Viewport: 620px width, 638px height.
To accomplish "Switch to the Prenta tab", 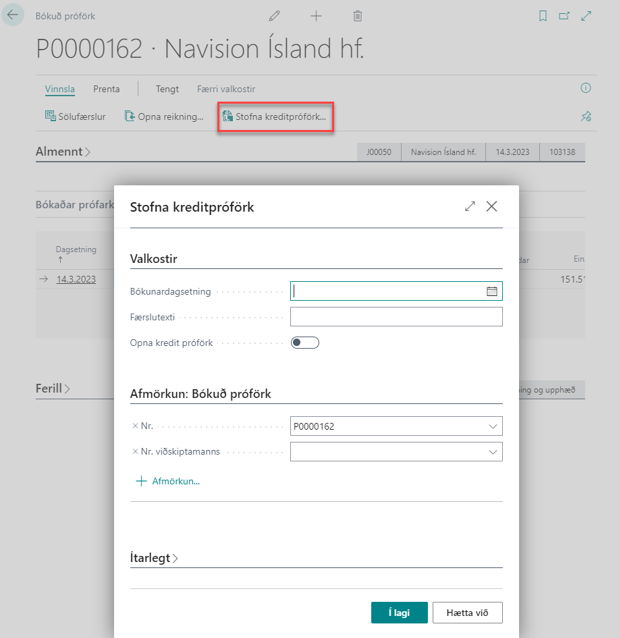I will [106, 89].
